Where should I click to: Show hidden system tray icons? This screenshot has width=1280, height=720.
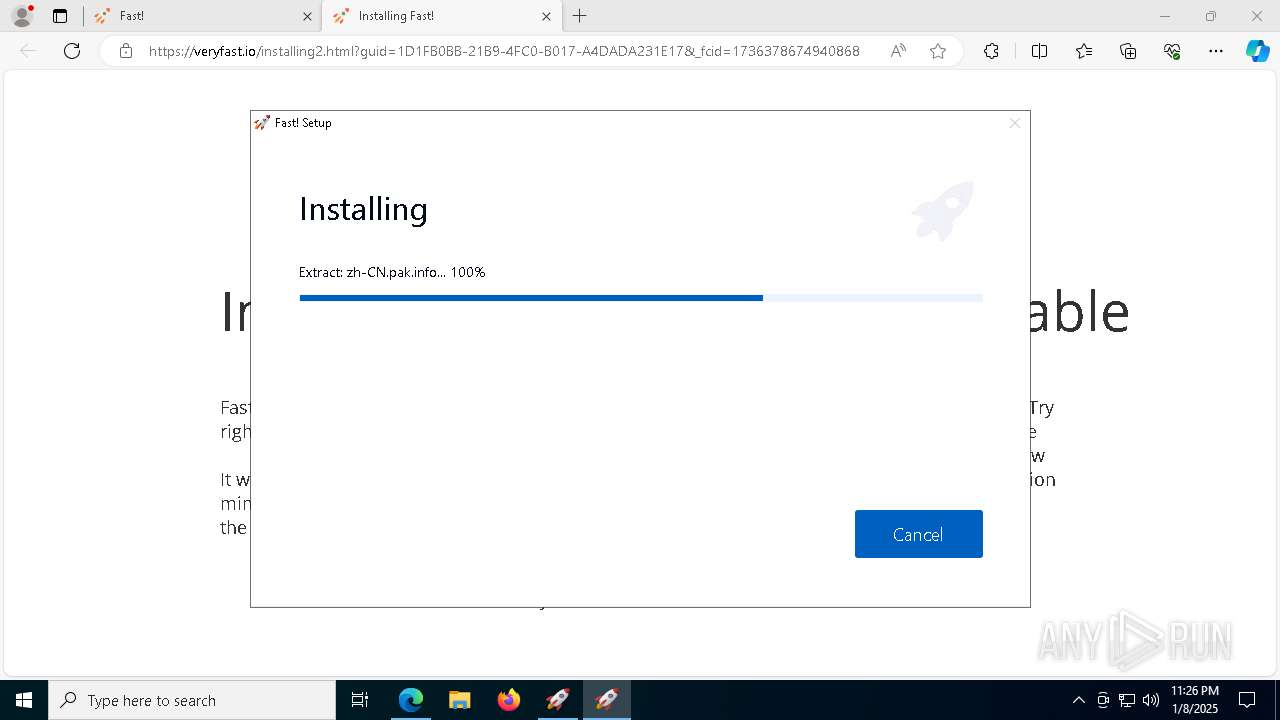click(1078, 700)
